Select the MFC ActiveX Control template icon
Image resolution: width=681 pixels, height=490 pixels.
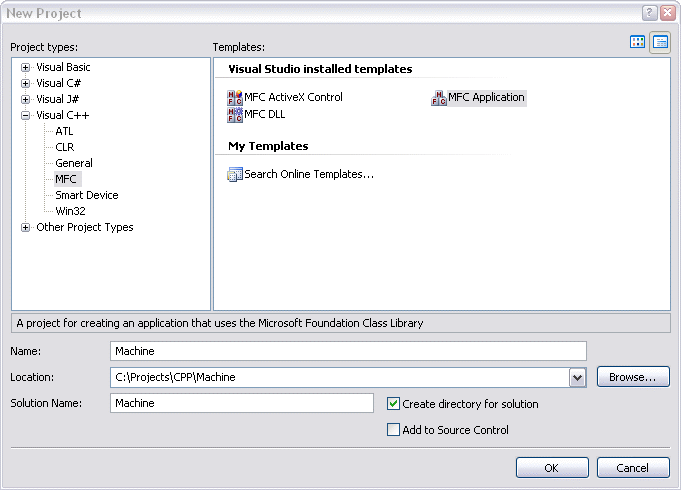click(235, 98)
